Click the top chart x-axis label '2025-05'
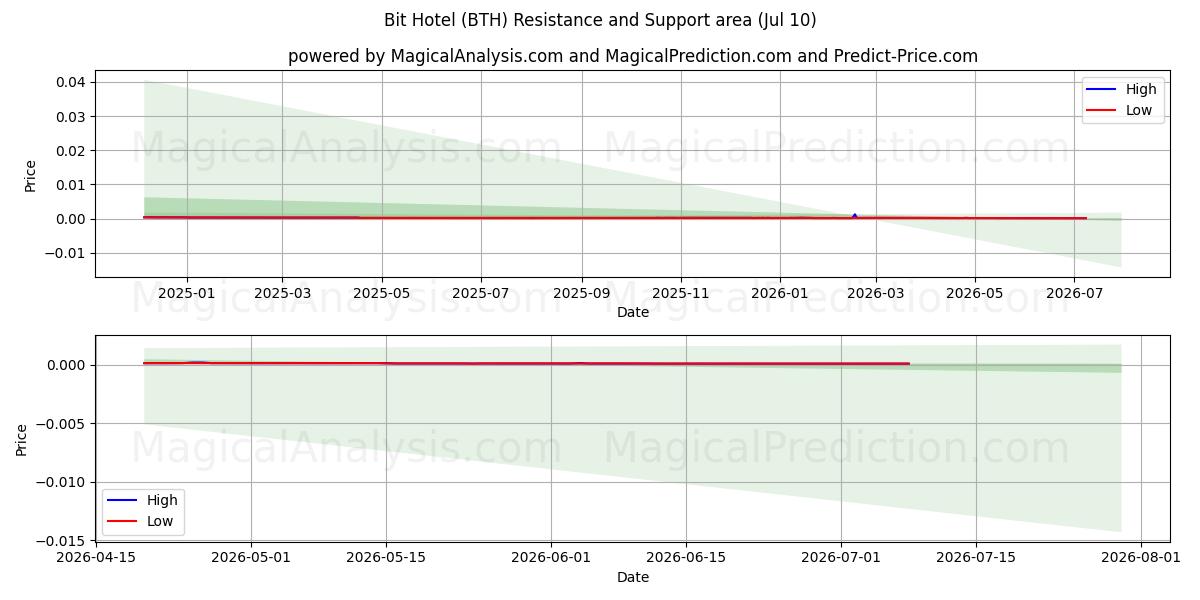The width and height of the screenshot is (1200, 600). (x=383, y=294)
